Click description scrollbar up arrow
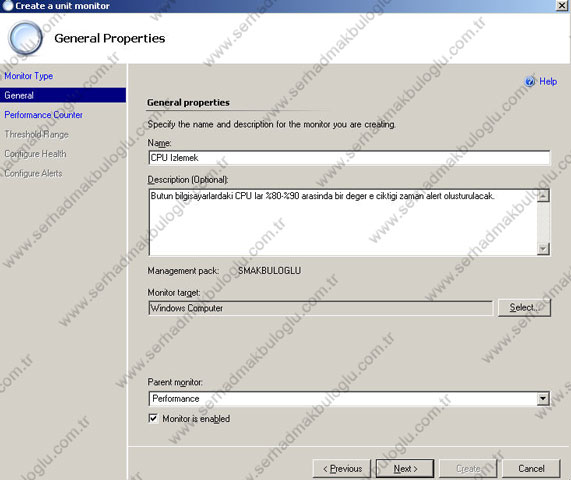Screen dimensions: 571x480 click(x=543, y=196)
